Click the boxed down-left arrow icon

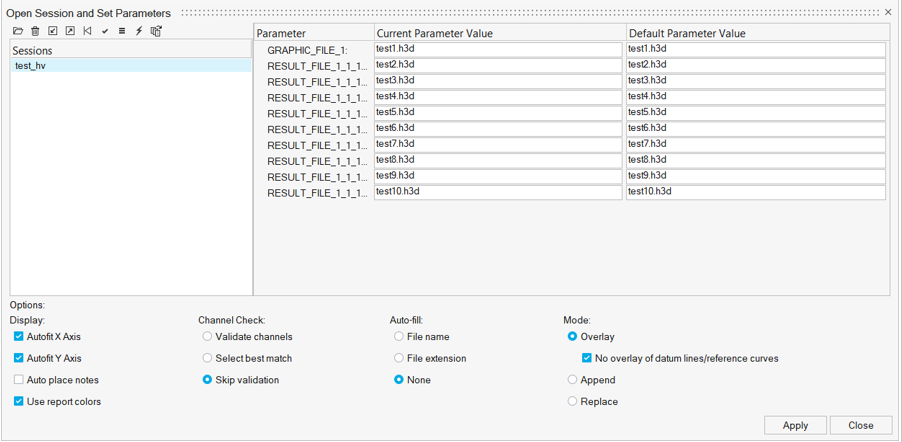53,31
